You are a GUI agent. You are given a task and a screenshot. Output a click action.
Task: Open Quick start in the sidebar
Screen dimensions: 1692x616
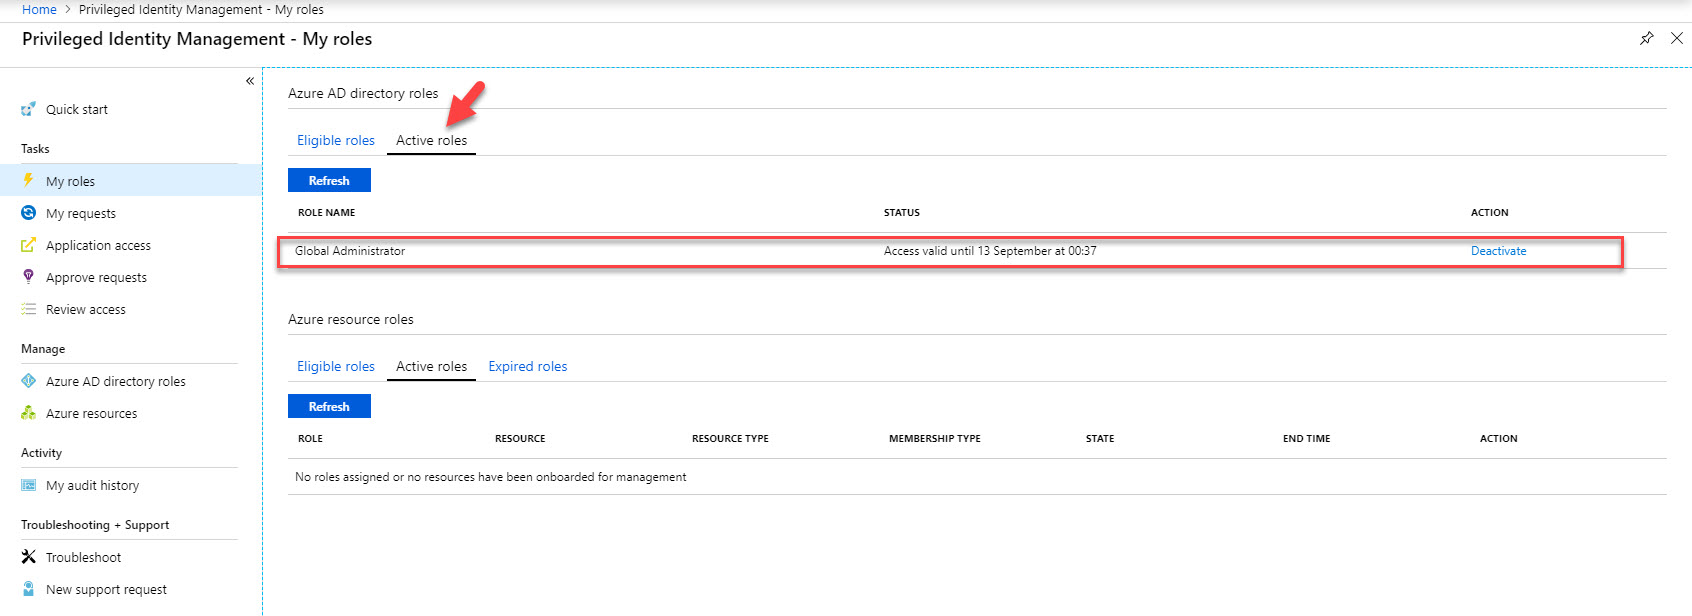coord(77,109)
